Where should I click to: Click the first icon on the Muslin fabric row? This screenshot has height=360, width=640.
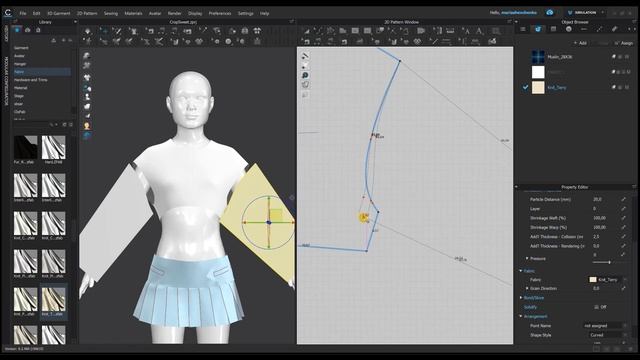click(x=613, y=57)
